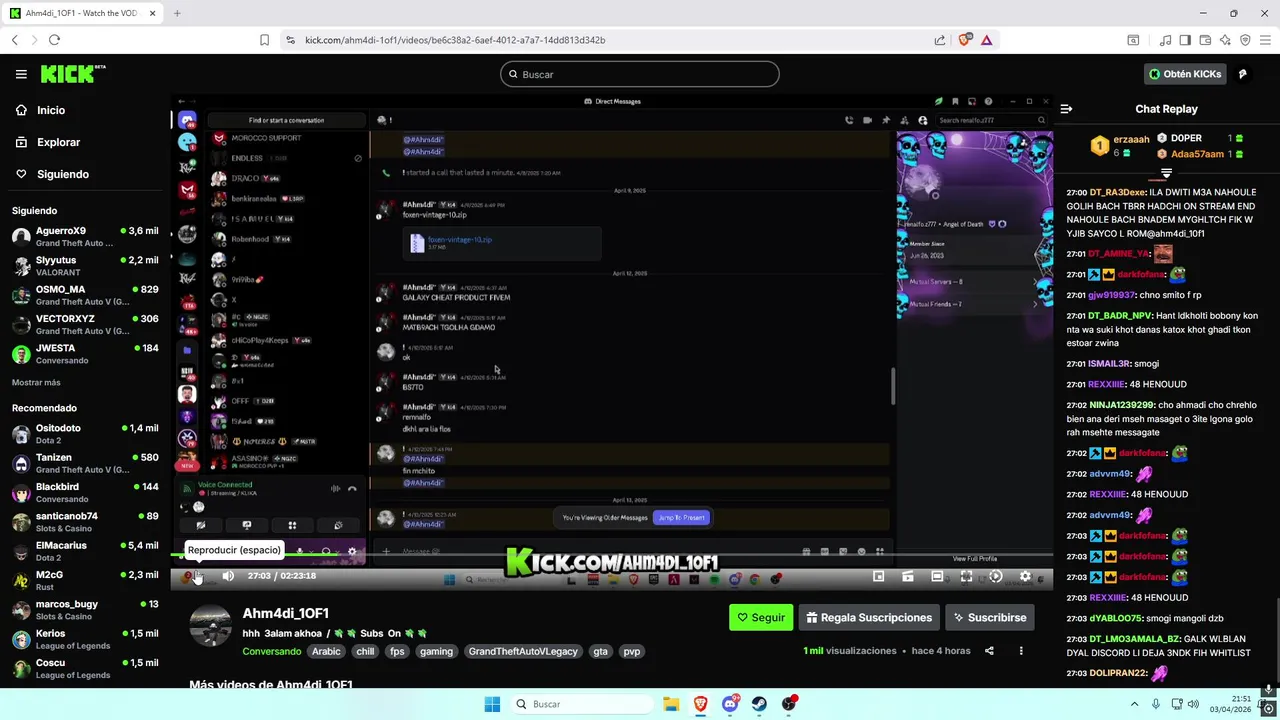The width and height of the screenshot is (1280, 720).
Task: Toggle the Brave sidebar panel
Action: 1185,40
